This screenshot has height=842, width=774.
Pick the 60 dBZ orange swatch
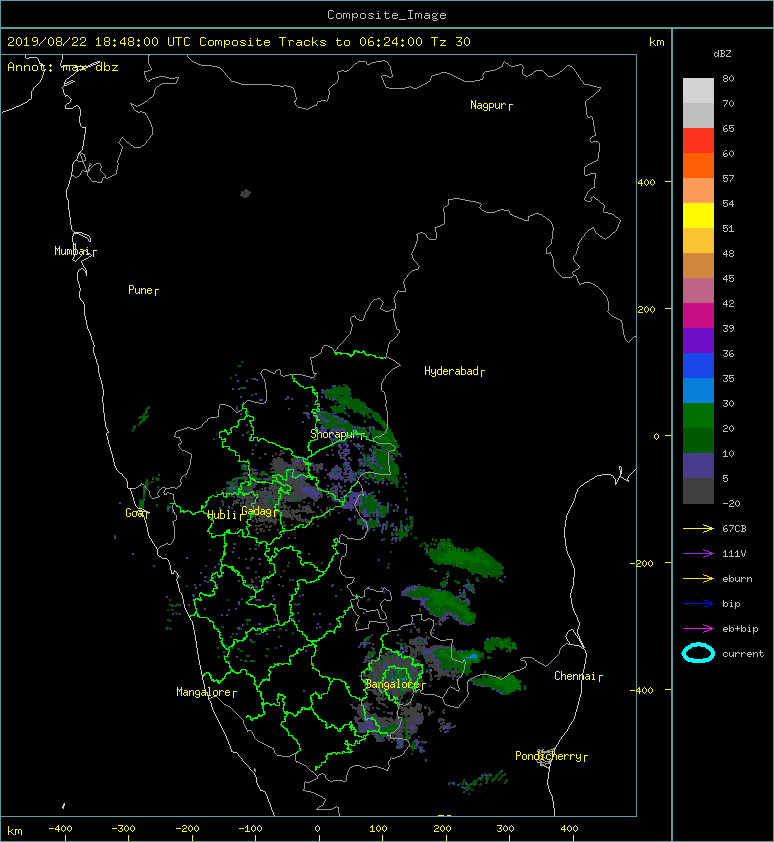698,165
